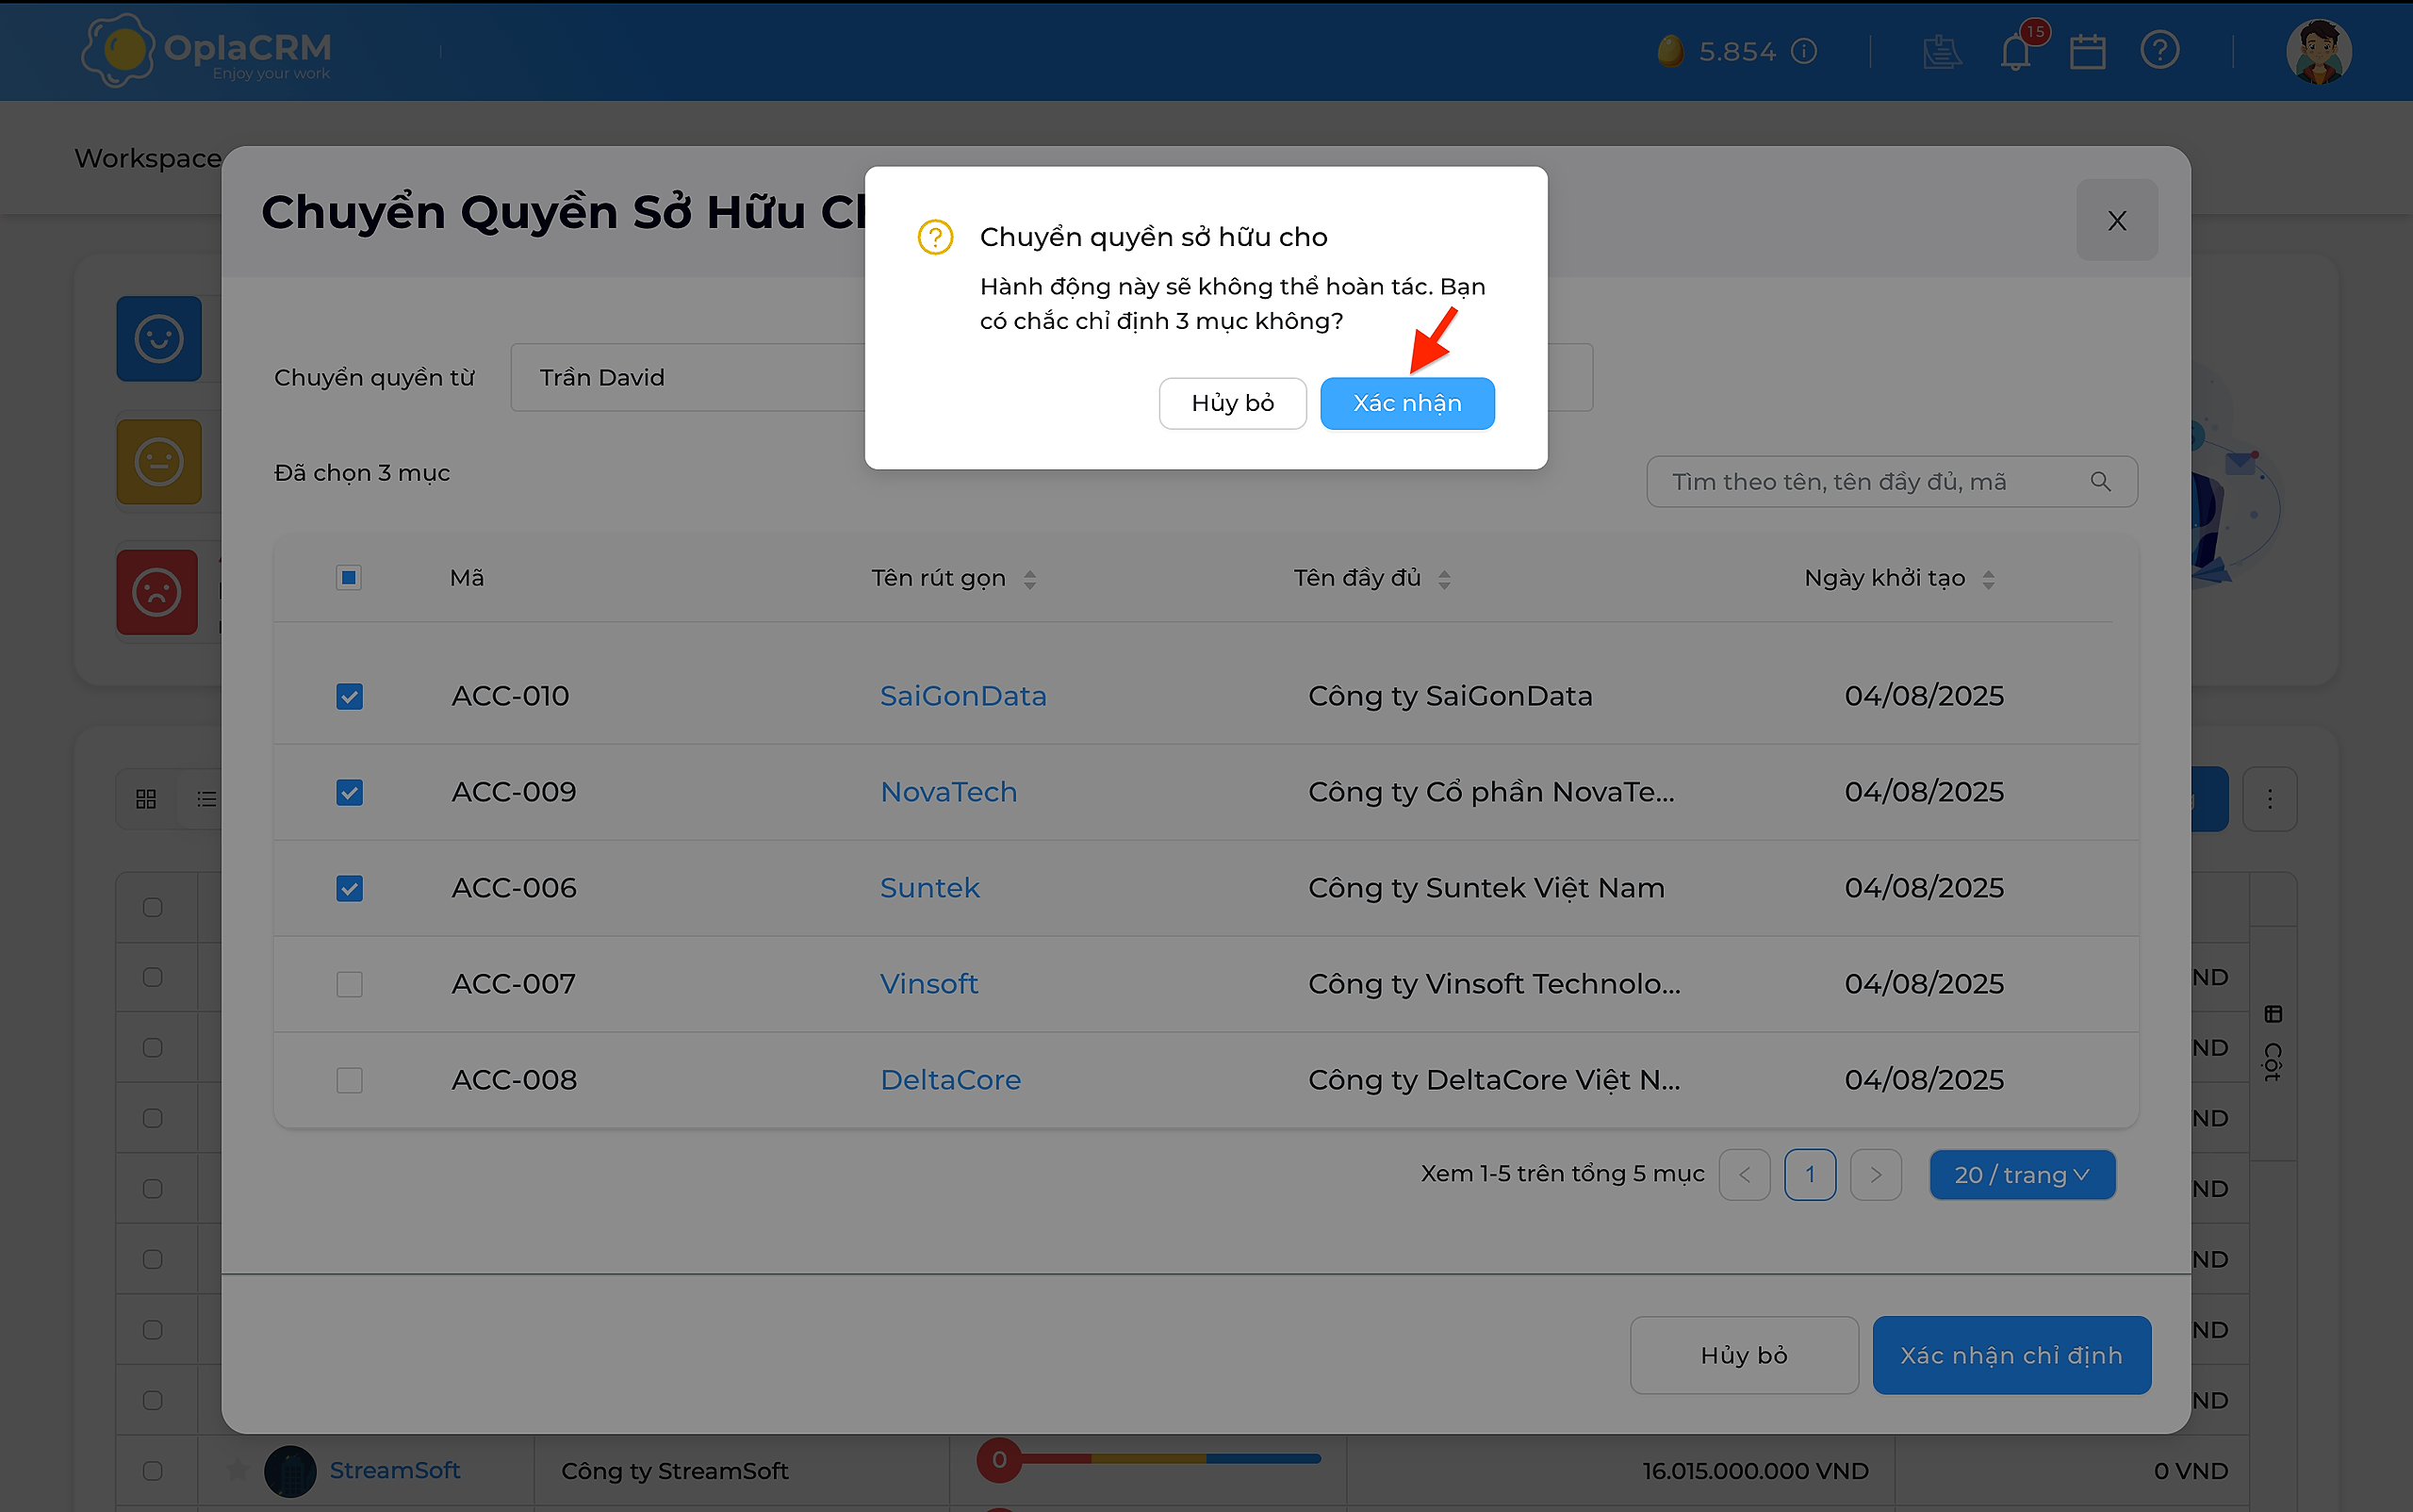Go to next page arrow
2413x1512 pixels.
(x=1876, y=1175)
